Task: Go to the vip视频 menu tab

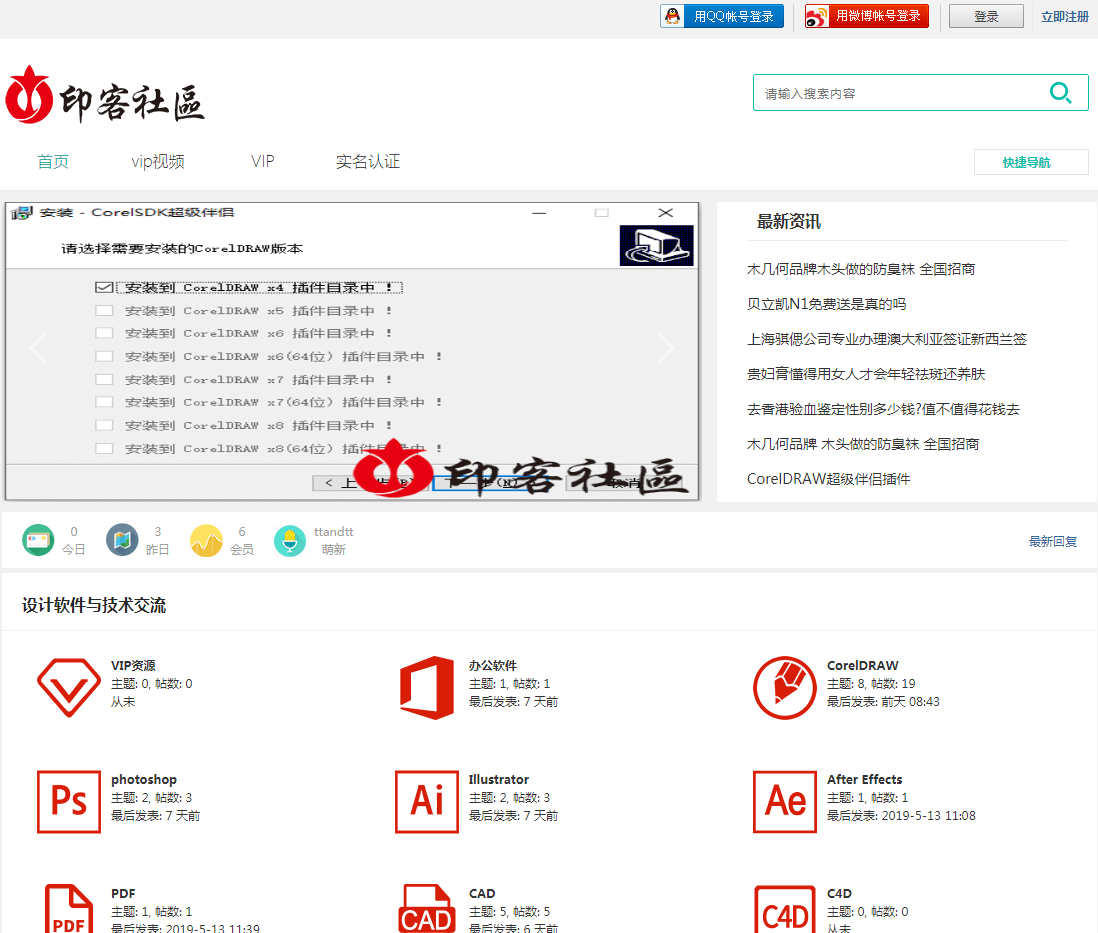Action: pos(158,162)
